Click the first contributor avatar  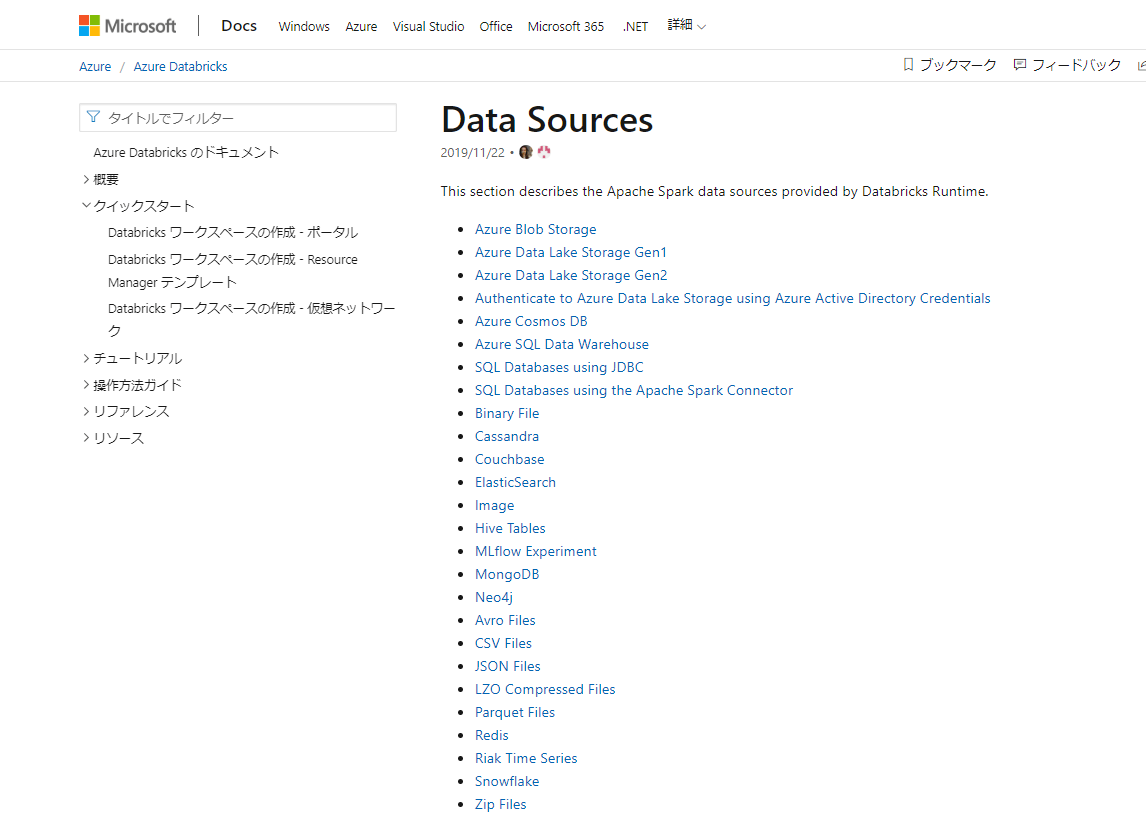[526, 153]
